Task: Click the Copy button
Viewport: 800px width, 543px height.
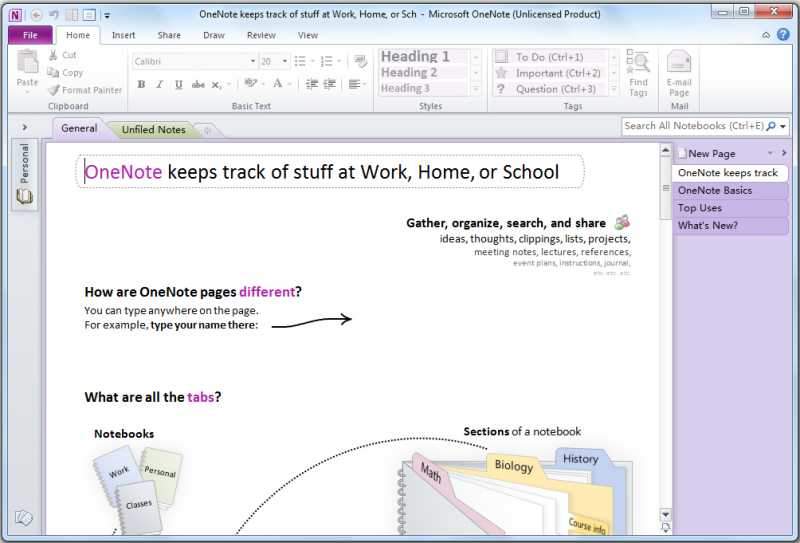Action: point(65,72)
